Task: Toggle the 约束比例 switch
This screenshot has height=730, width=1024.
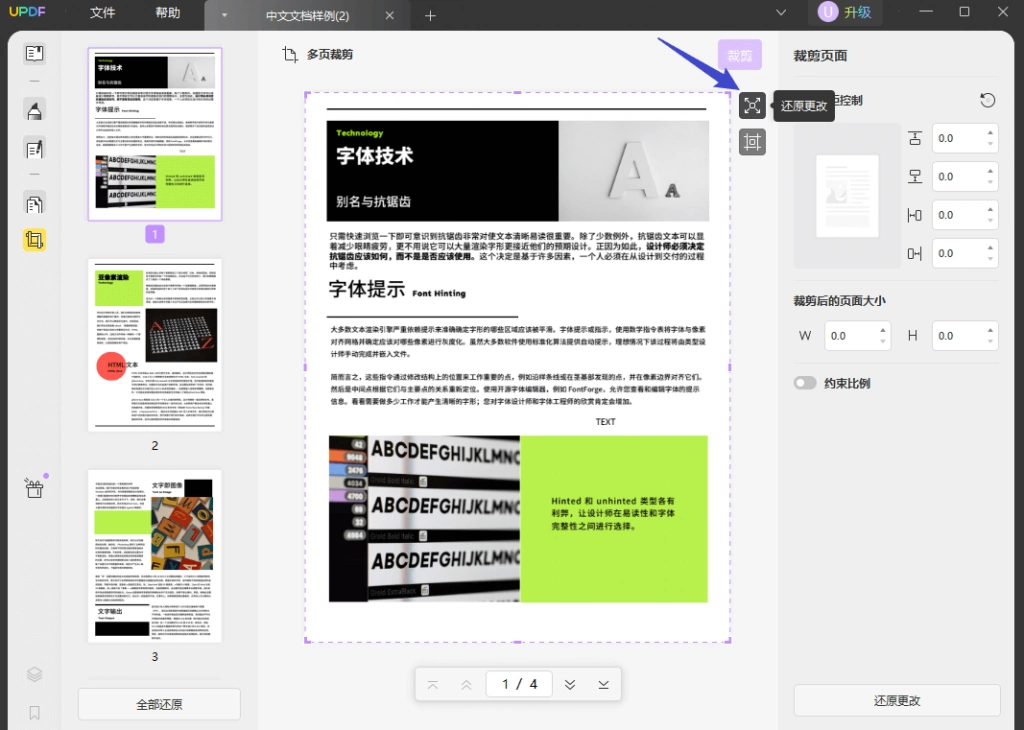Action: coord(805,383)
